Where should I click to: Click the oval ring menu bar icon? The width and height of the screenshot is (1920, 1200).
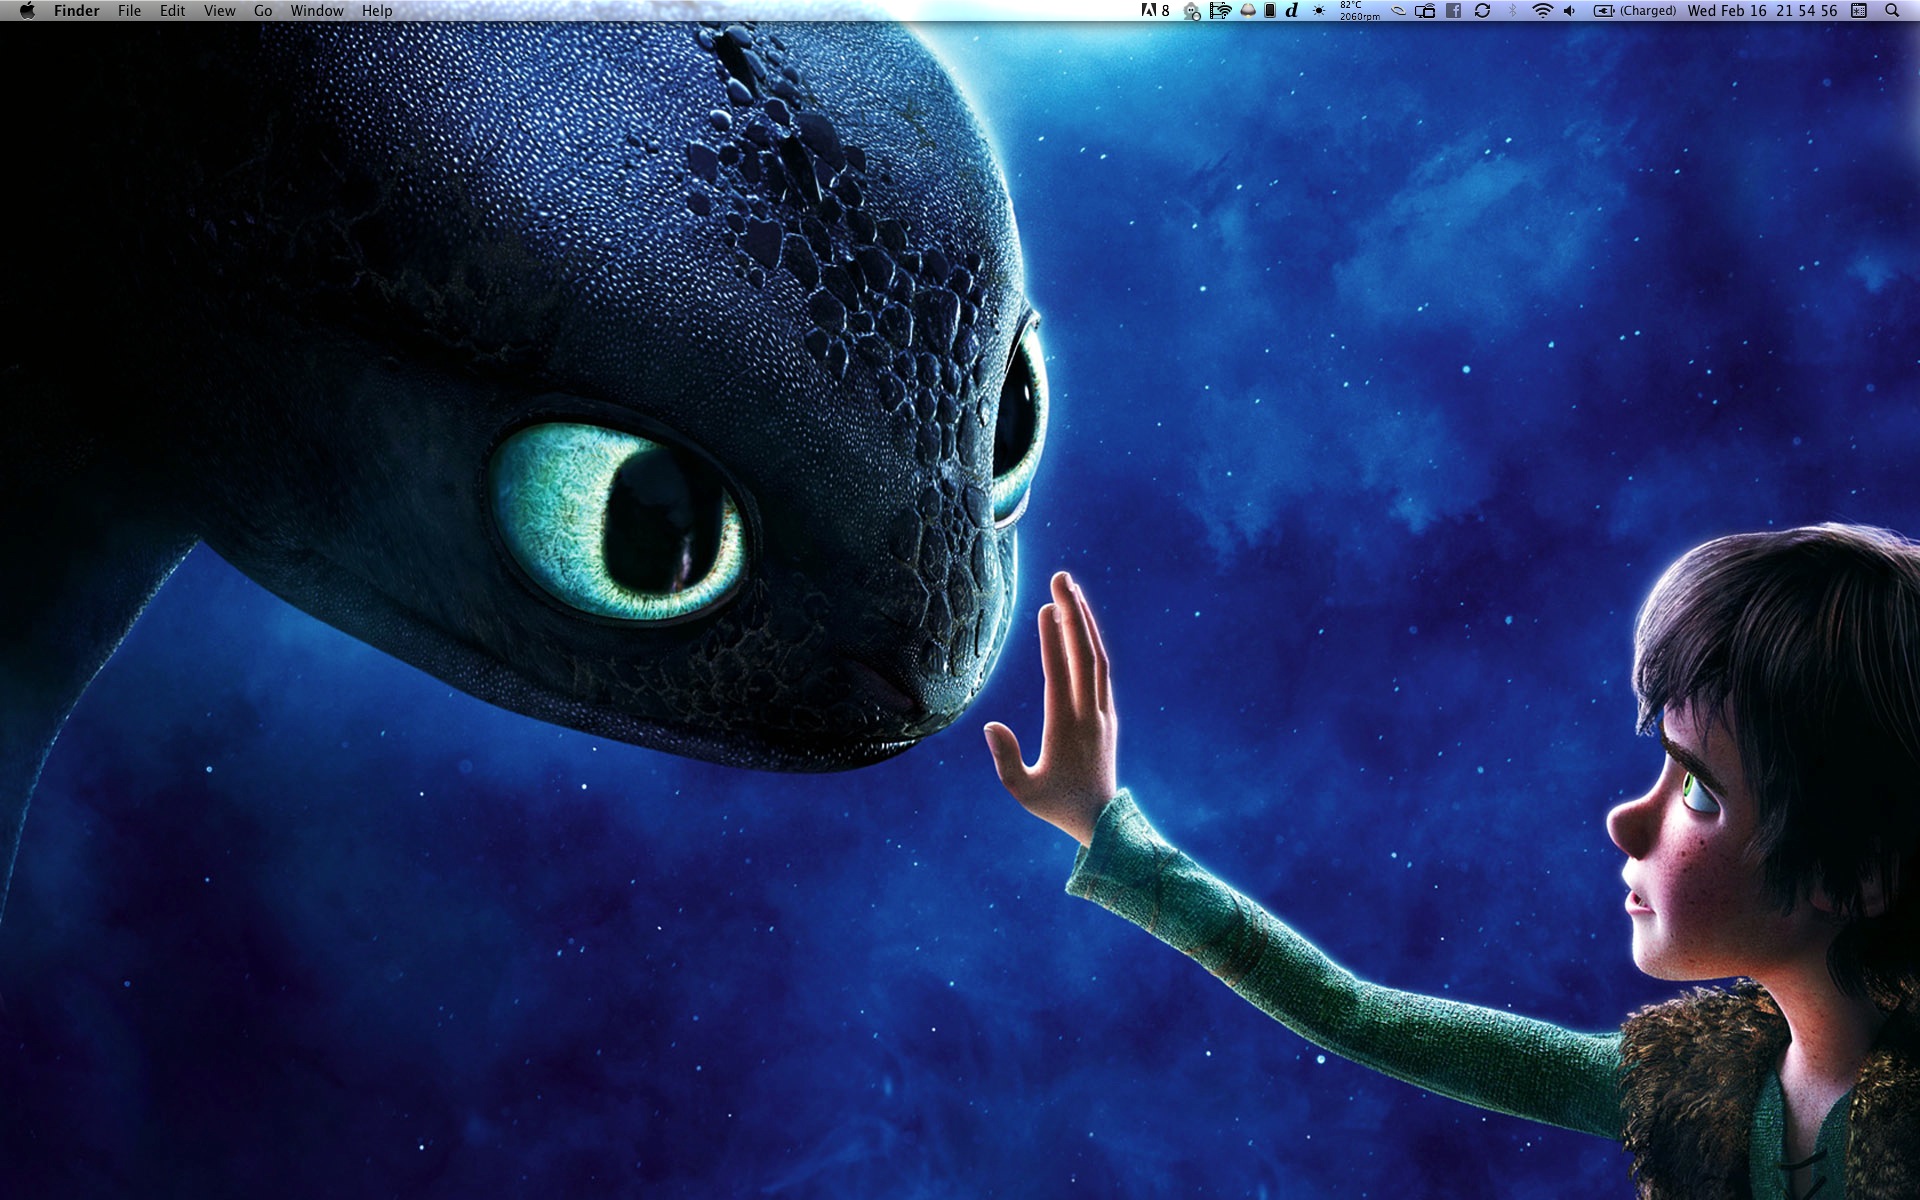[1398, 10]
